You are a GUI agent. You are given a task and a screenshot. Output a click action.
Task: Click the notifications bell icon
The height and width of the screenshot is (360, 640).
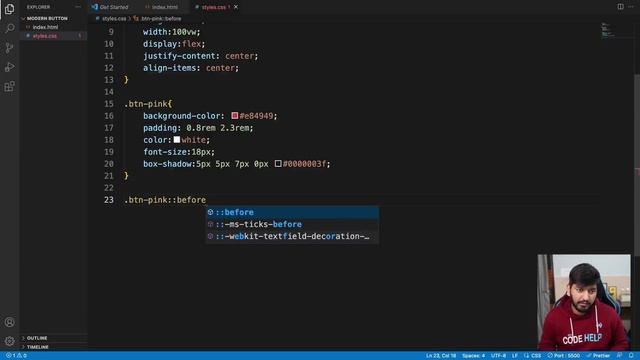[631, 356]
